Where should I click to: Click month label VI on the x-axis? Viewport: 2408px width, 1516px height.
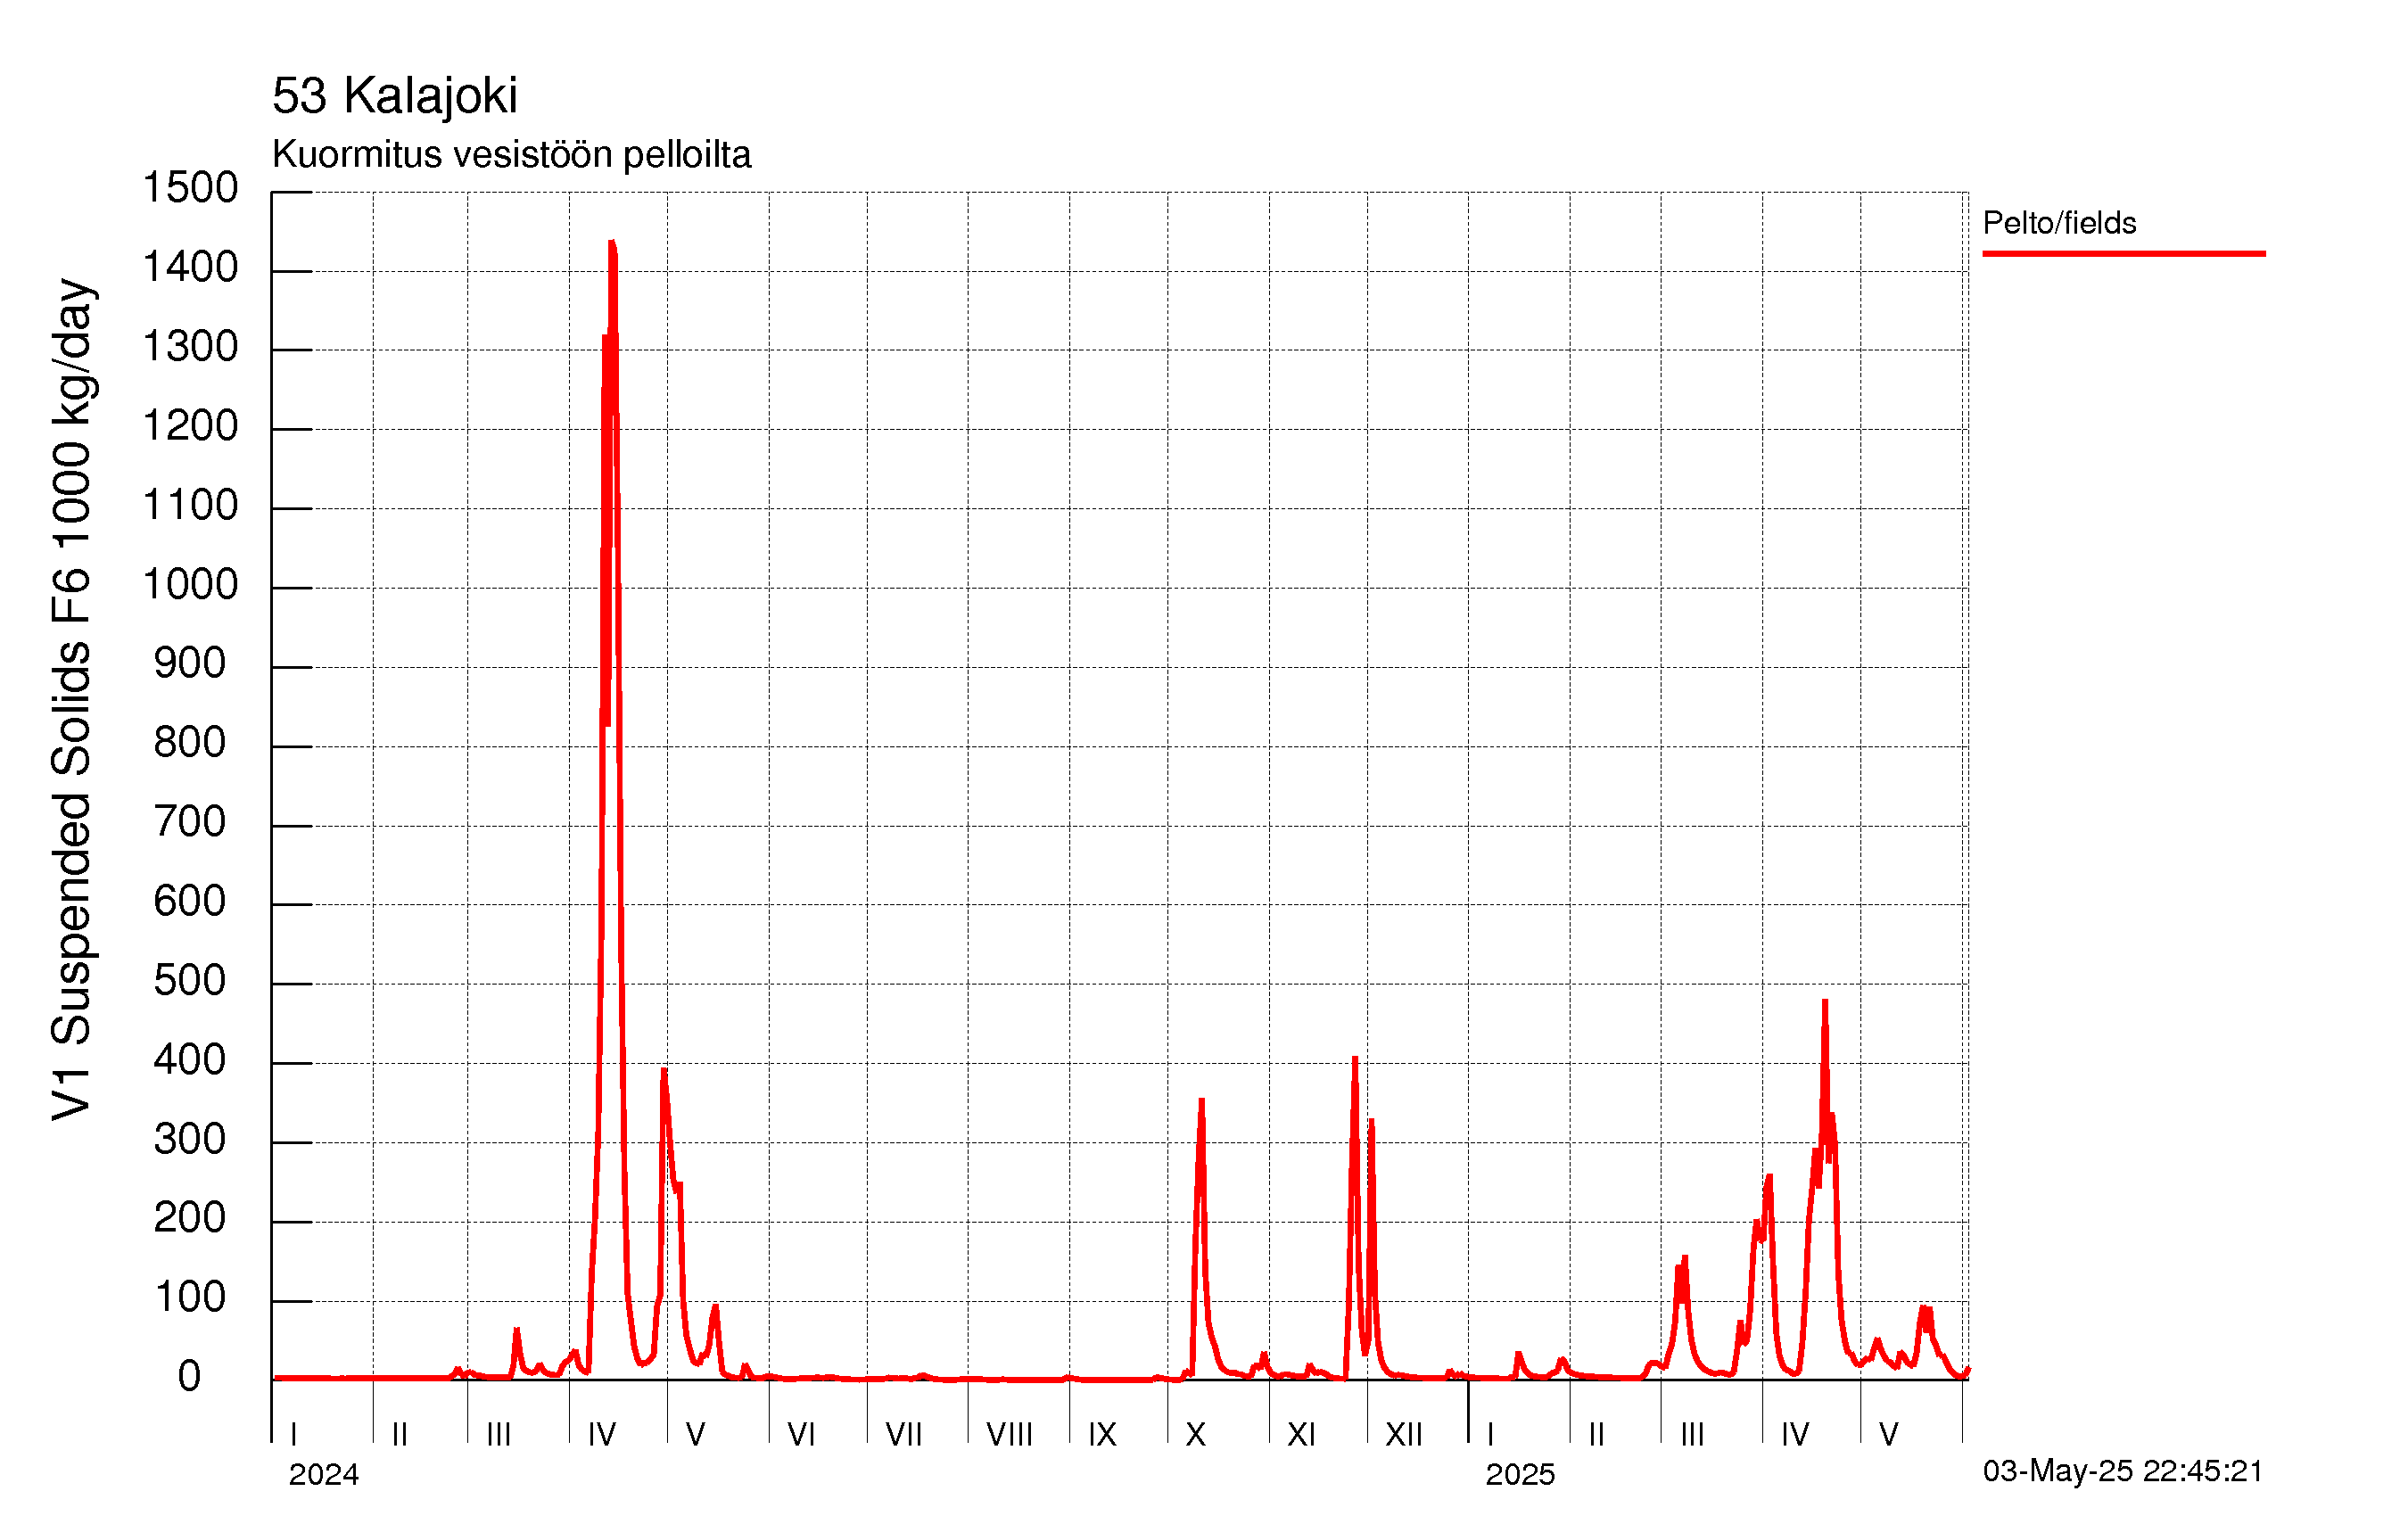pyautogui.click(x=801, y=1435)
